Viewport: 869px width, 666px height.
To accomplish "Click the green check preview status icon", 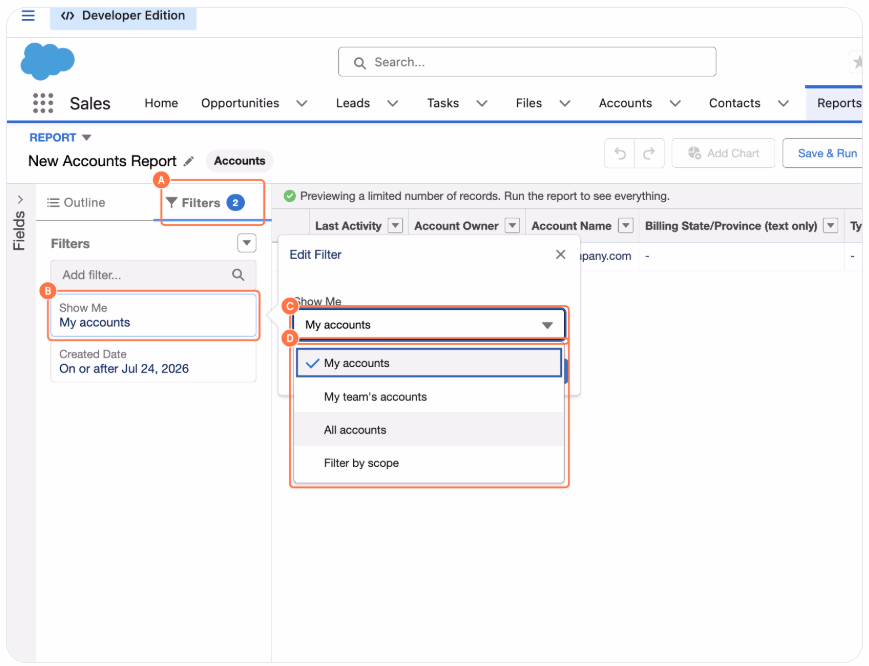I will tap(289, 196).
